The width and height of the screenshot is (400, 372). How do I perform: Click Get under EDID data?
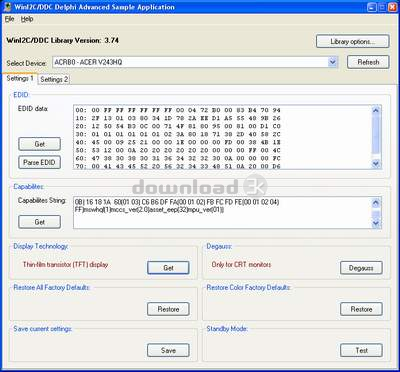[x=40, y=144]
